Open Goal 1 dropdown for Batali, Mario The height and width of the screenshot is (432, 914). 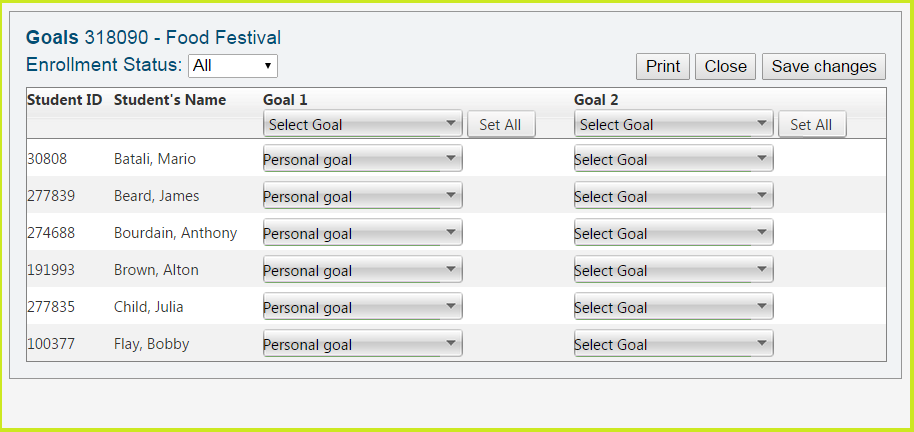coord(362,160)
